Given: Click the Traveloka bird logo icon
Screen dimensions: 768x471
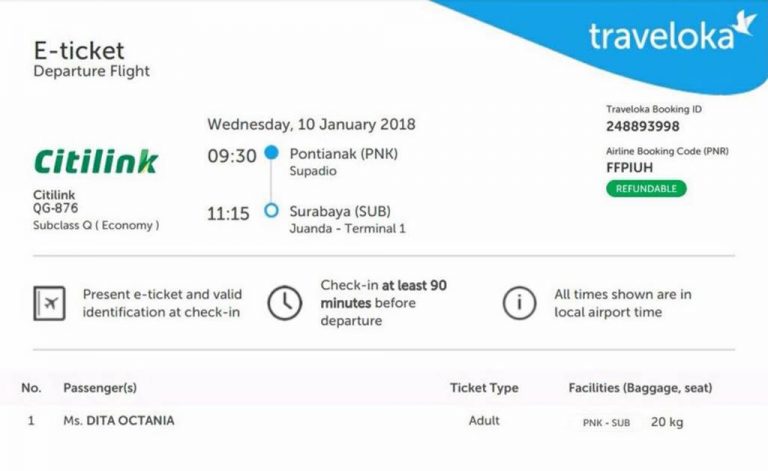Looking at the screenshot, I should tap(743, 25).
